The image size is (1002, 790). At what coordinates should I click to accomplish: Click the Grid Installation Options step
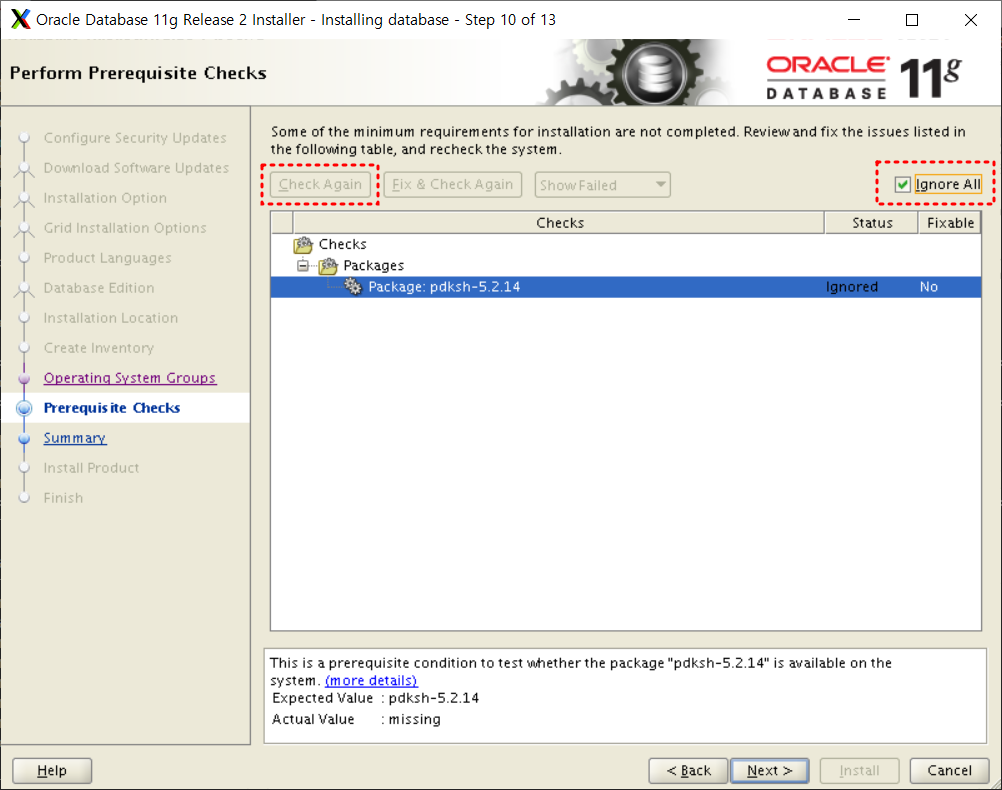pos(125,228)
